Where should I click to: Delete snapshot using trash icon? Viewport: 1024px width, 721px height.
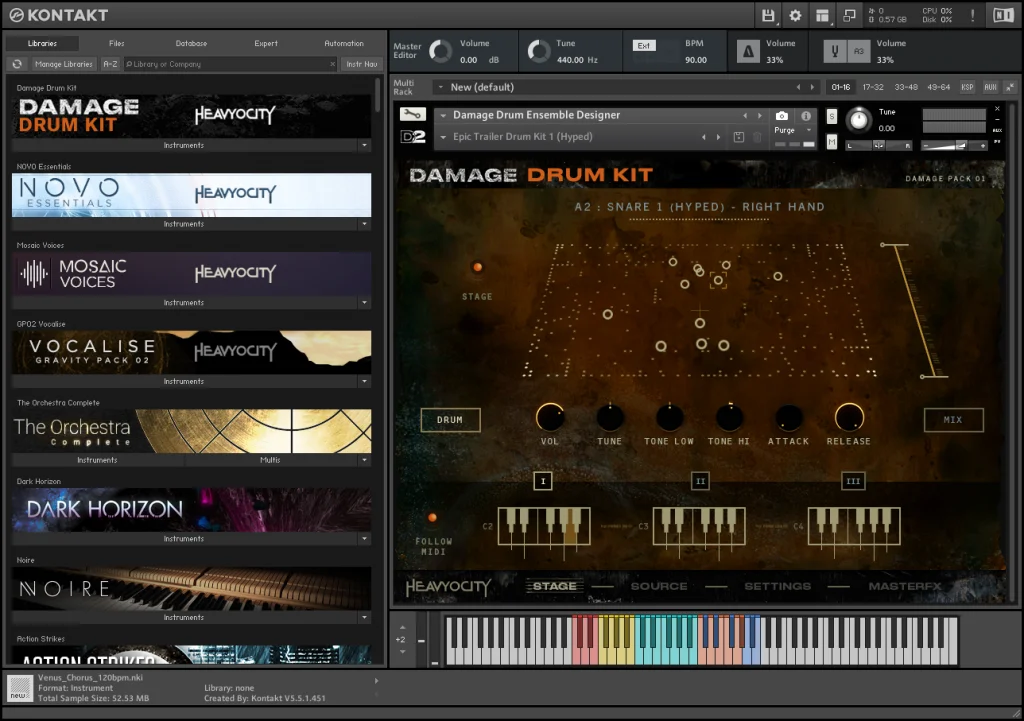pyautogui.click(x=758, y=137)
